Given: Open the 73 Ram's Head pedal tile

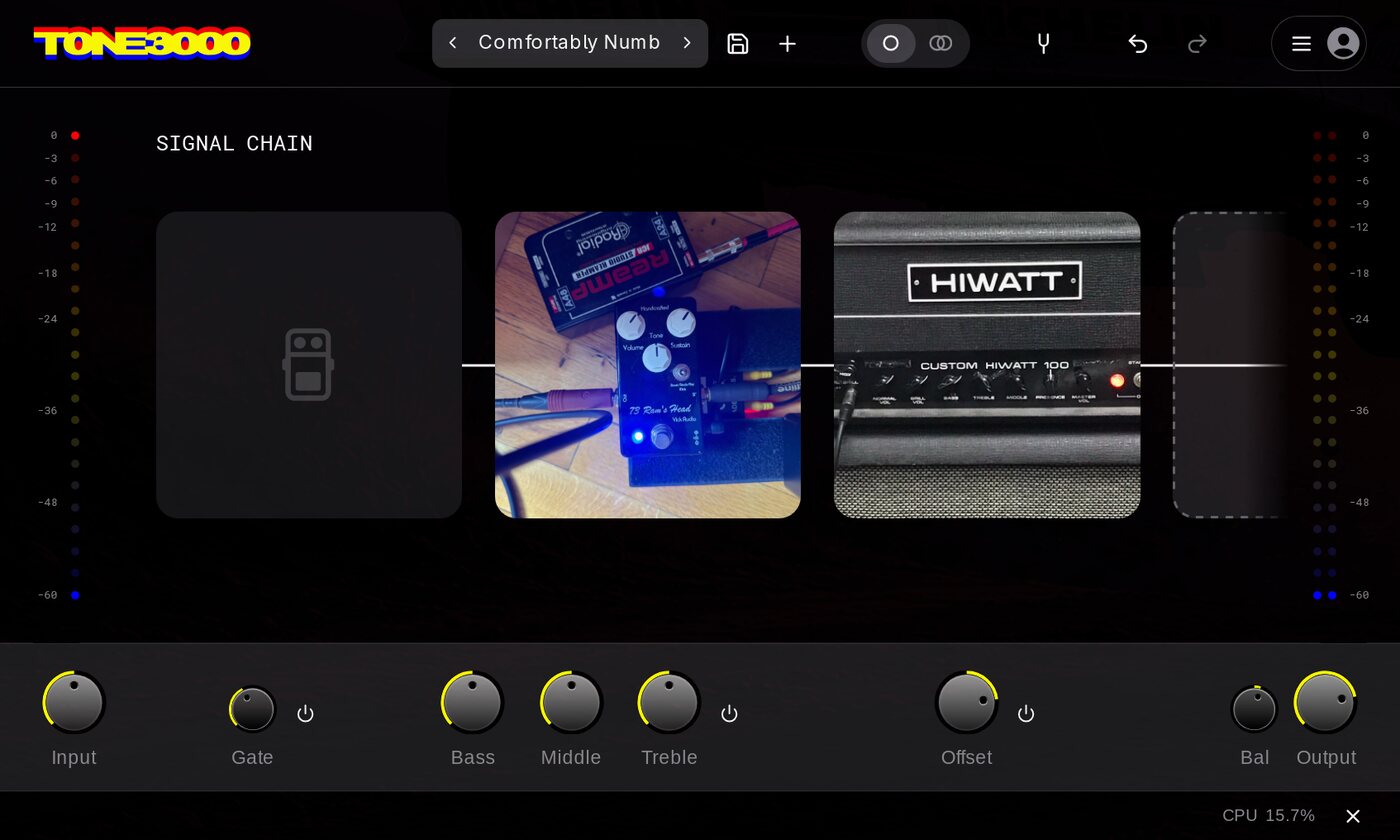Looking at the screenshot, I should 648,365.
